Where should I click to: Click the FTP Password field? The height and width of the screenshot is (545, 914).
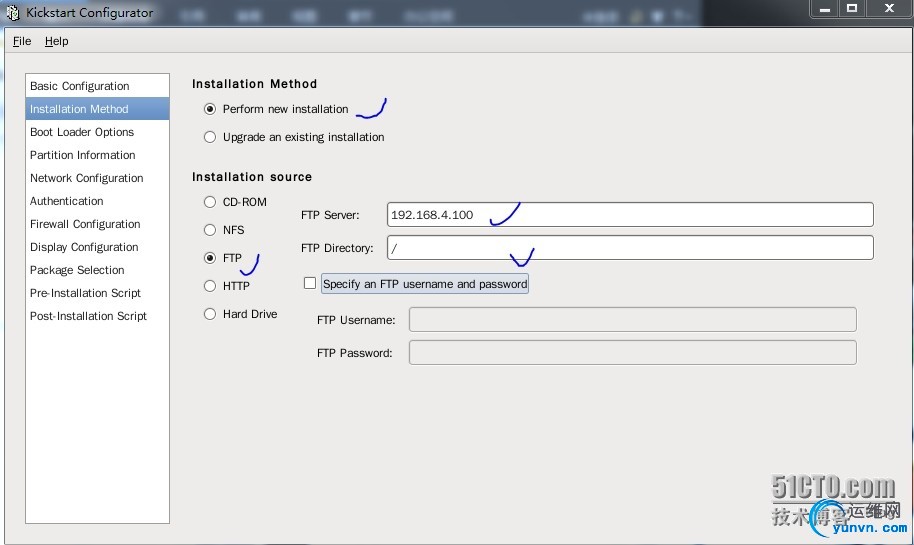[x=632, y=353]
